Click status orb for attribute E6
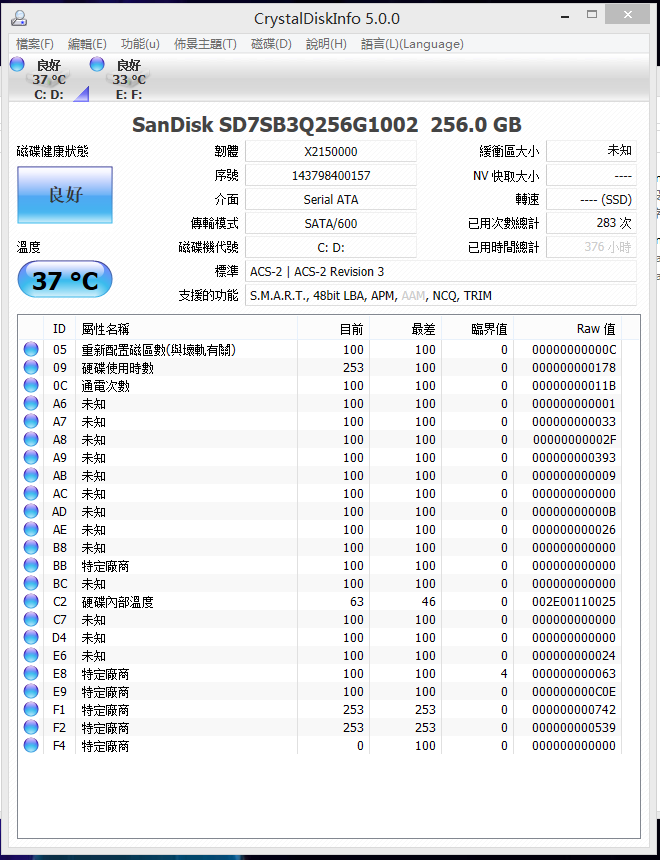The image size is (660, 860). click(31, 655)
